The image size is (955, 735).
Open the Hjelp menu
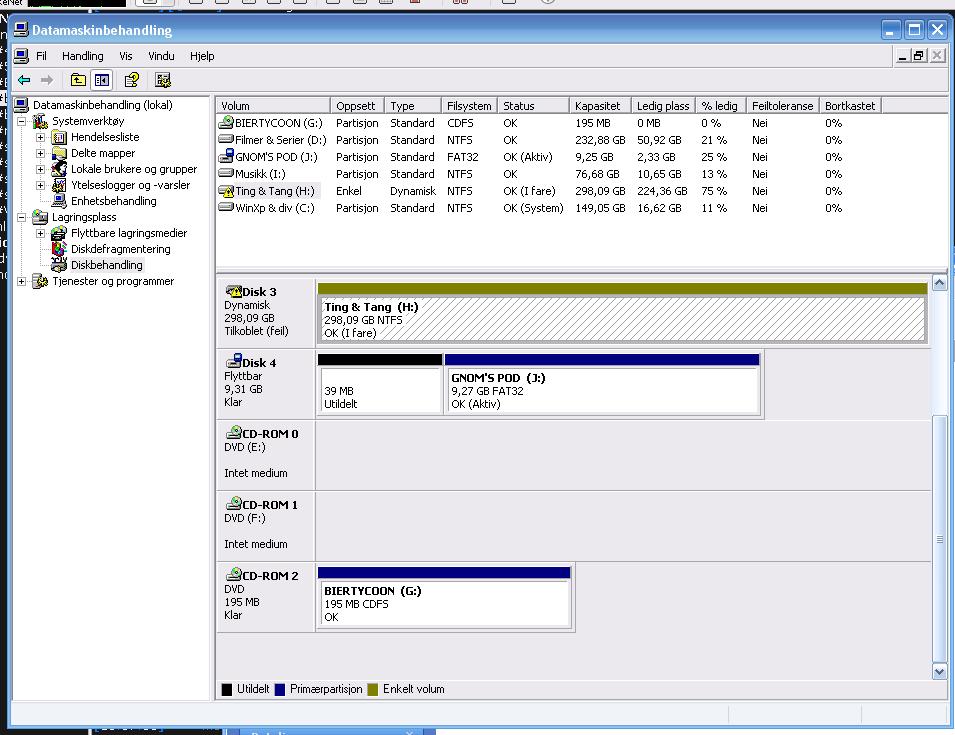pyautogui.click(x=202, y=56)
